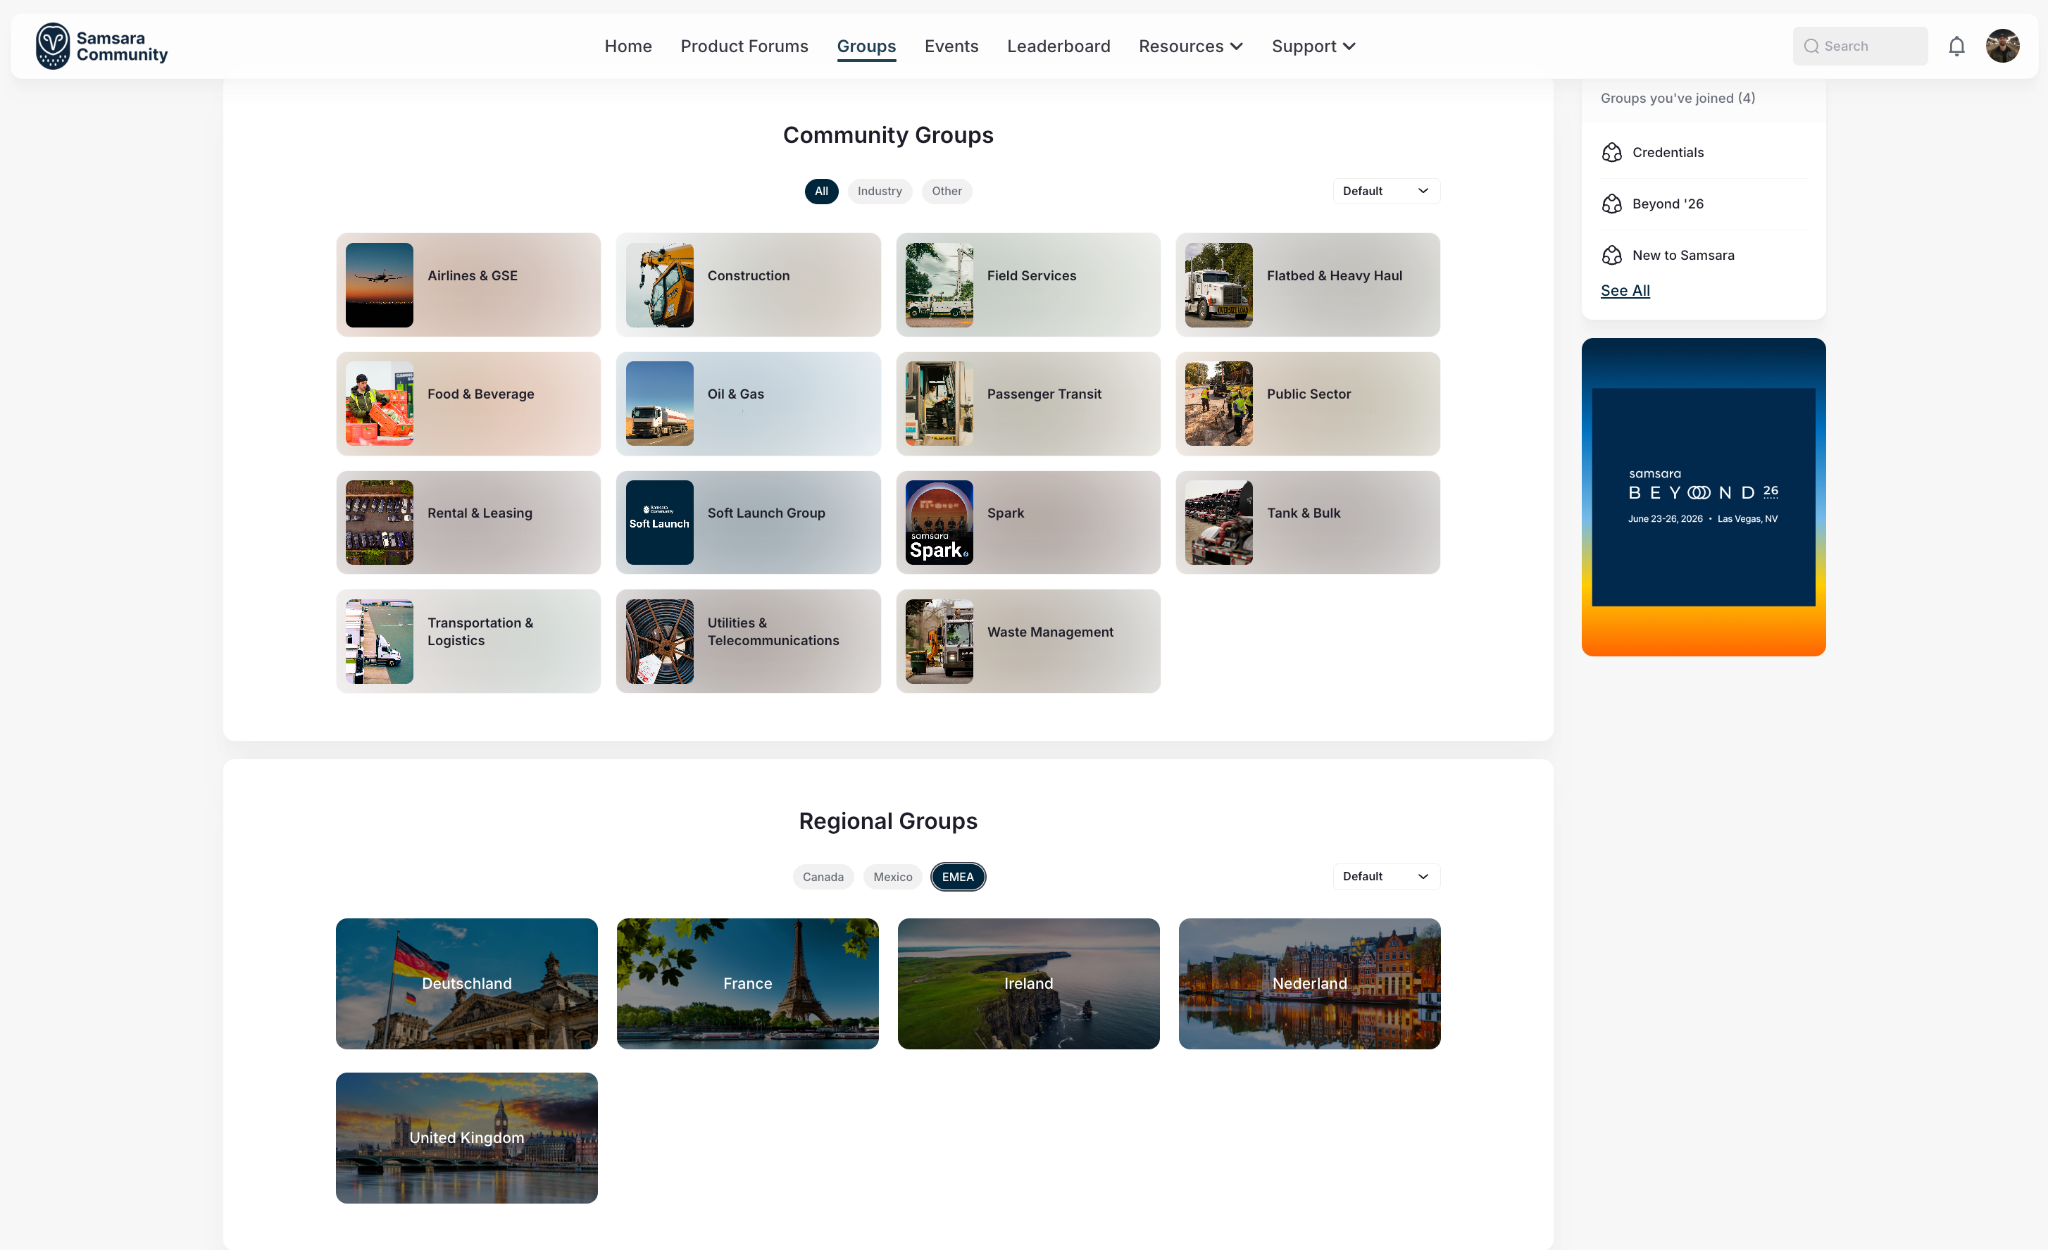Screen dimensions: 2048x1250
Task: Open the Rental & Leasing group card
Action: coord(468,522)
